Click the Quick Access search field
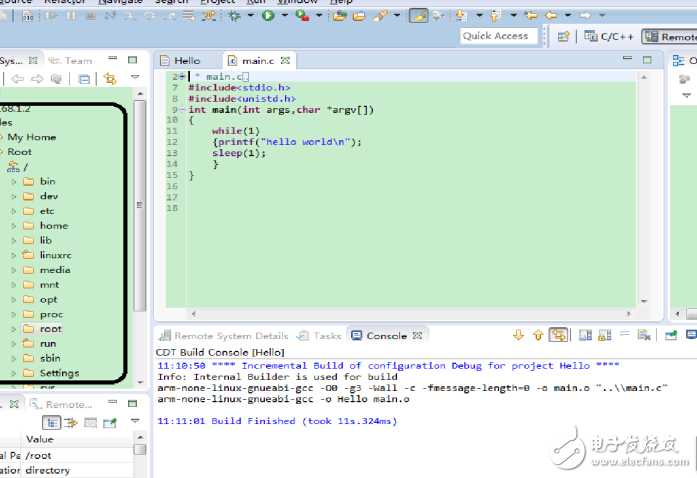The image size is (697, 478). tap(496, 36)
